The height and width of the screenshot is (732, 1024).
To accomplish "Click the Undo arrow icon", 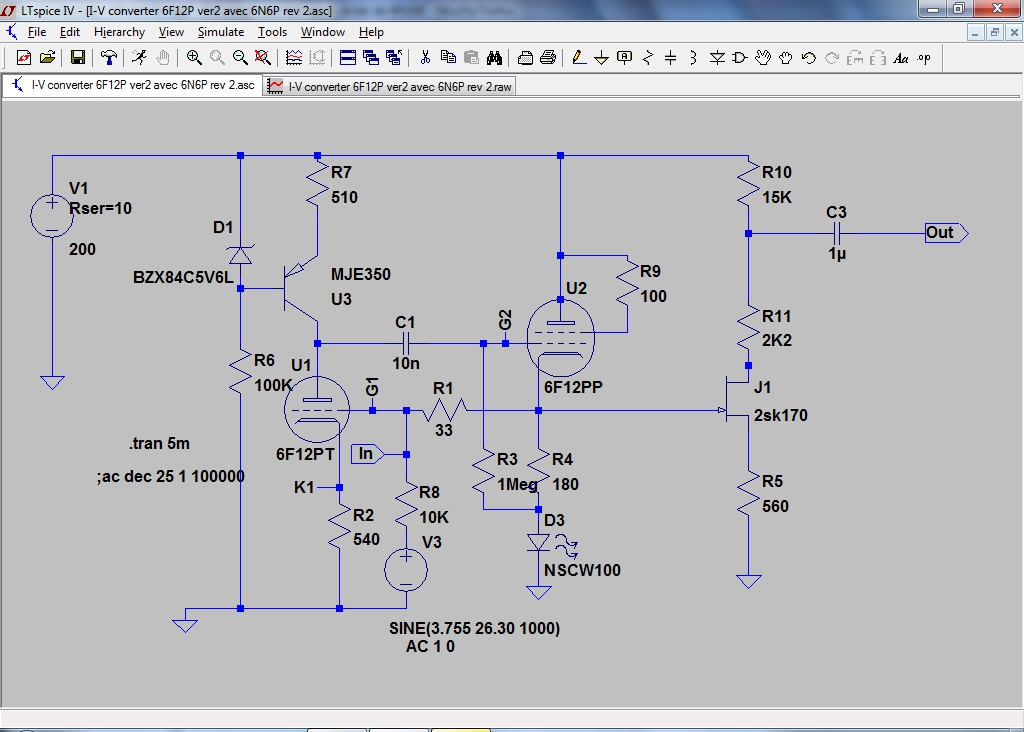I will 808,58.
